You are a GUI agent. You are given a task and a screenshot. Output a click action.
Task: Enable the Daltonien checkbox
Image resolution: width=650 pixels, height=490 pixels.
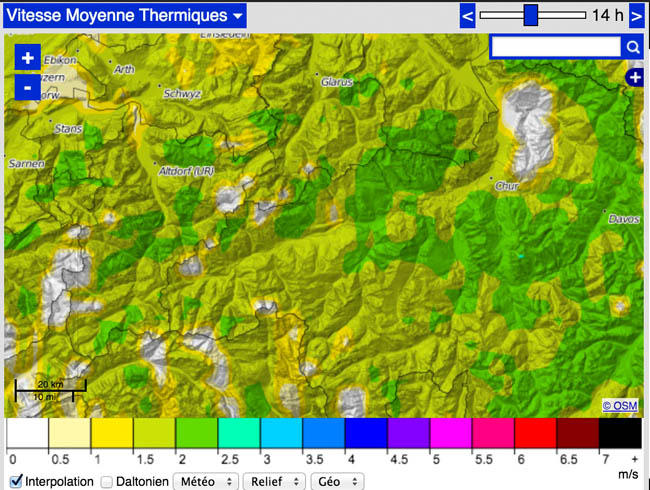tap(107, 482)
